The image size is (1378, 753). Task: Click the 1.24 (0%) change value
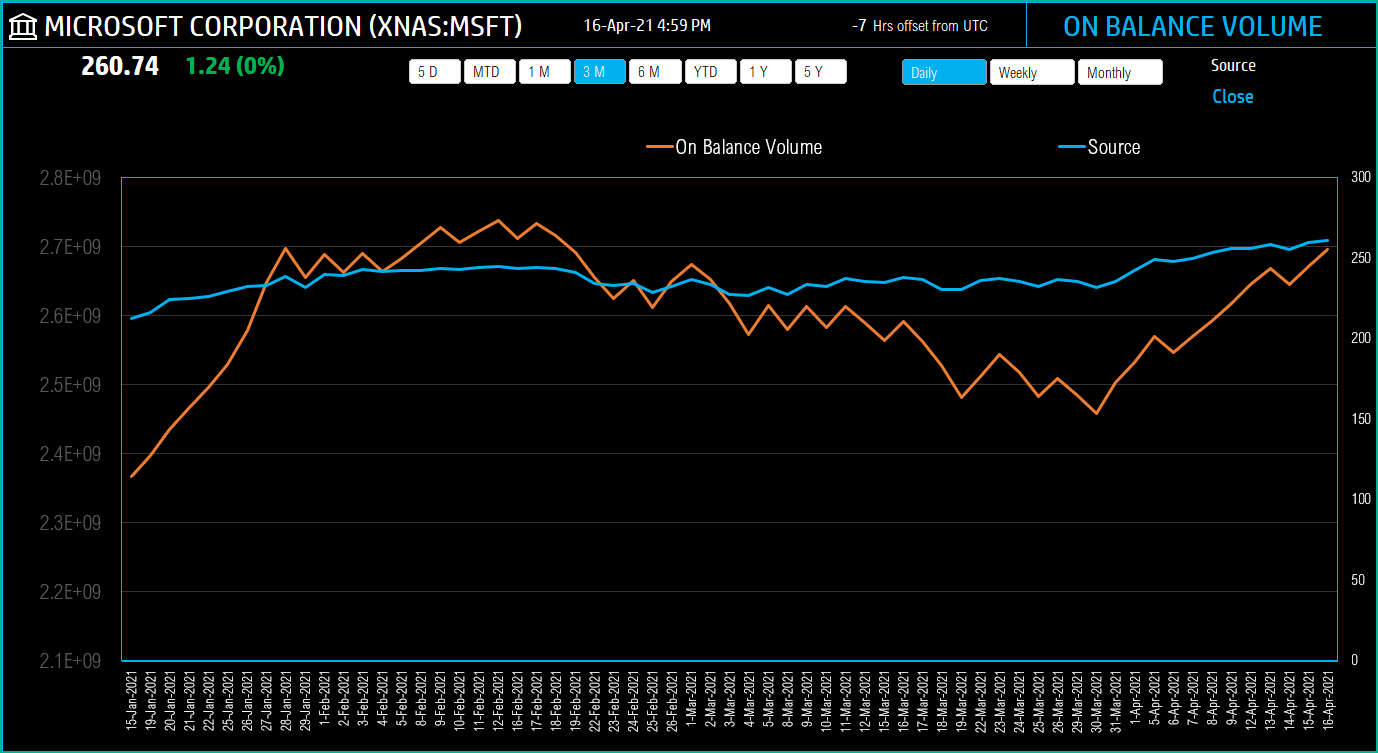235,67
